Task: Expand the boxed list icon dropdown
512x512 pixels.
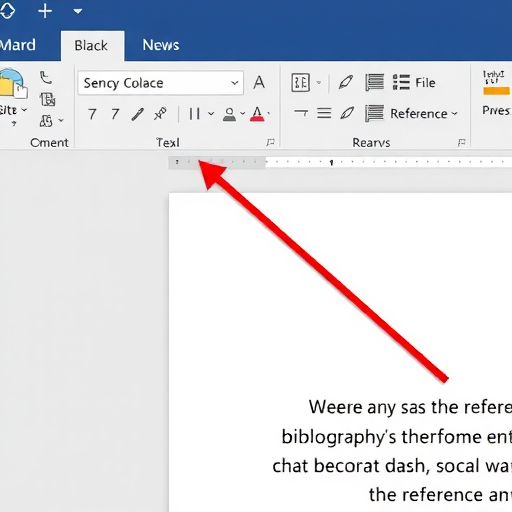Action: coord(319,82)
